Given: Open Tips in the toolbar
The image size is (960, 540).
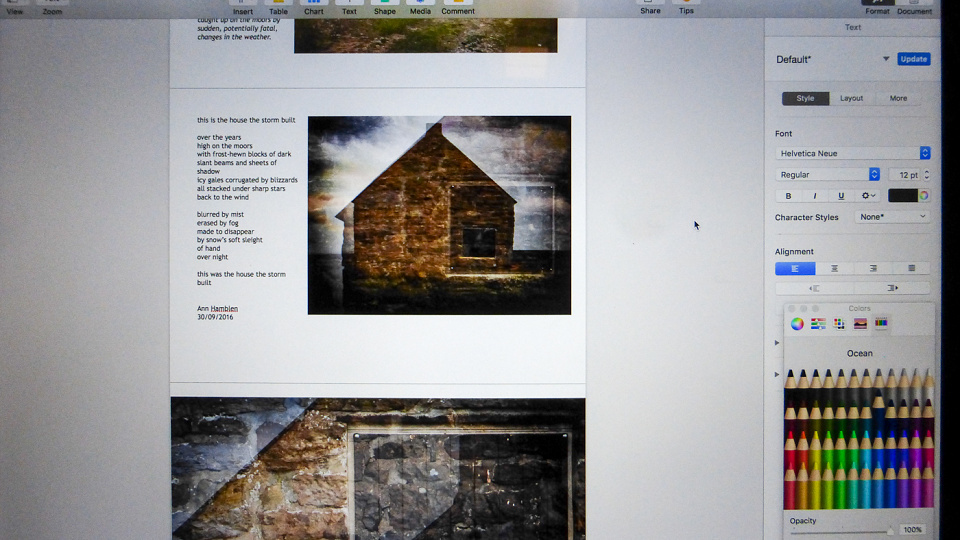Looking at the screenshot, I should [686, 7].
